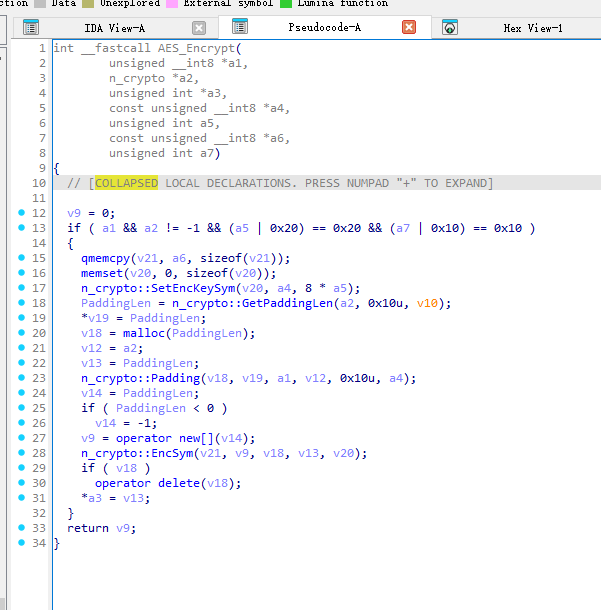Screen dimensions: 601x610
Task: Click 'v14 = -1;' on line 26
Action: pos(126,423)
